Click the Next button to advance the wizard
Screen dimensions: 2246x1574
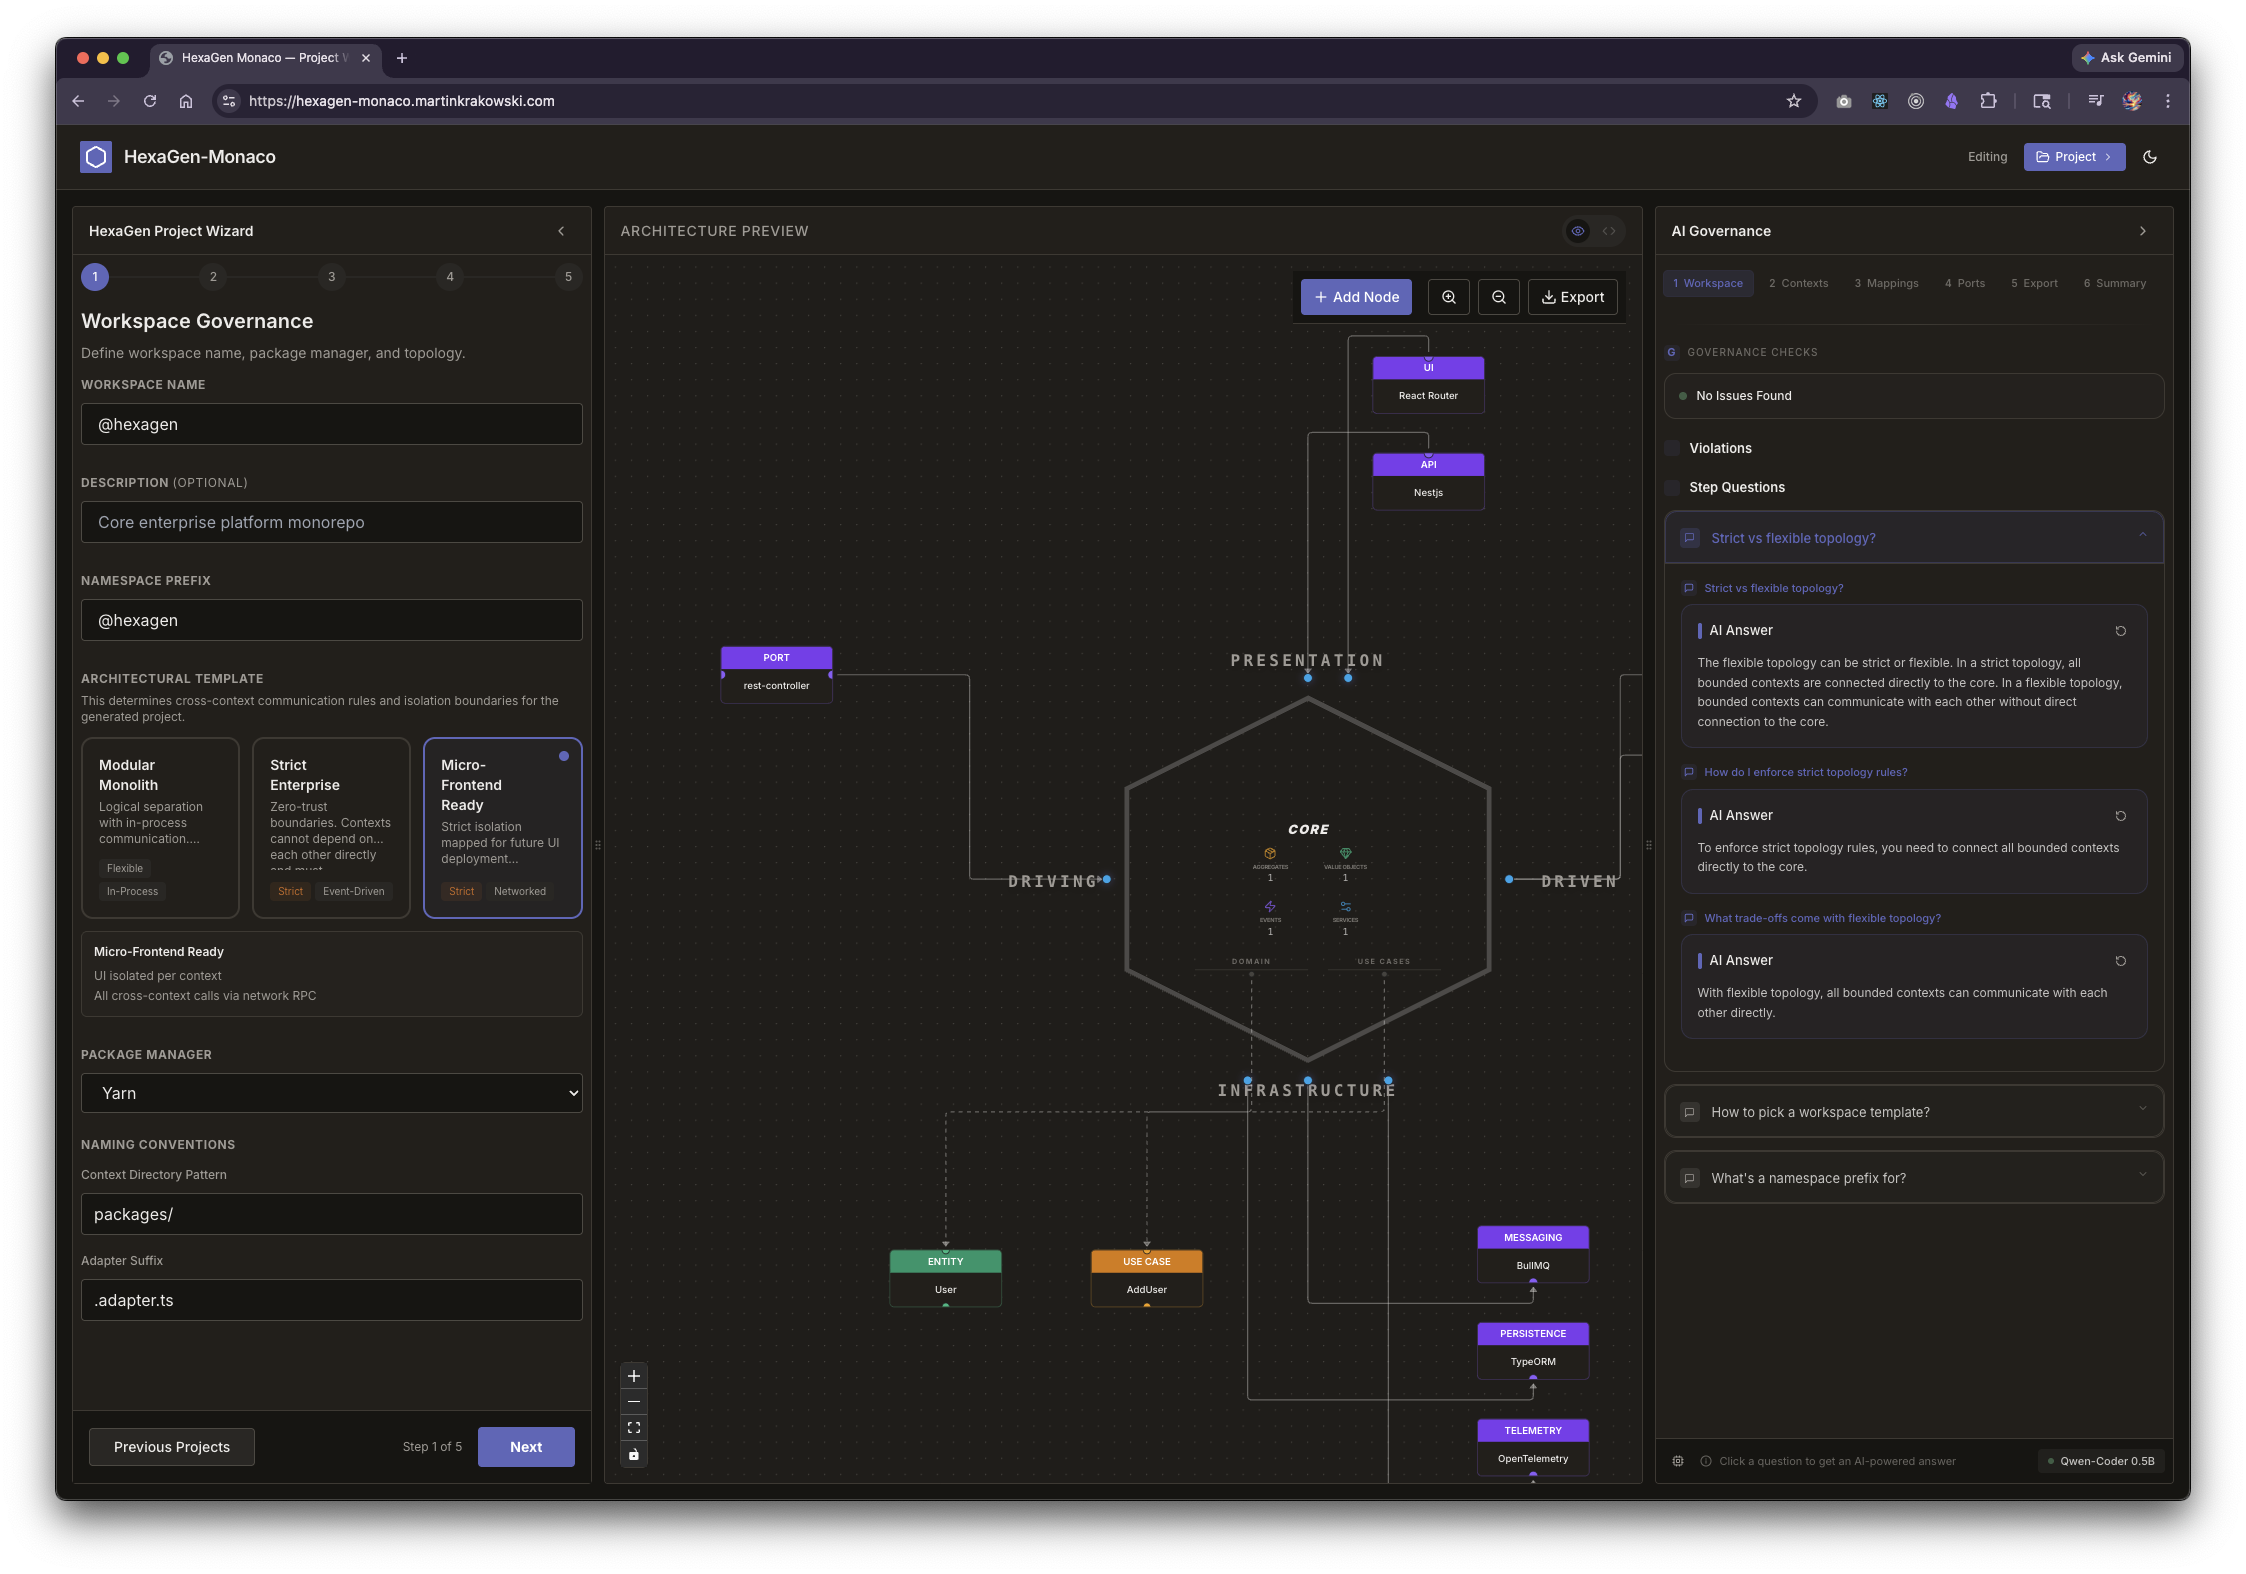point(526,1447)
